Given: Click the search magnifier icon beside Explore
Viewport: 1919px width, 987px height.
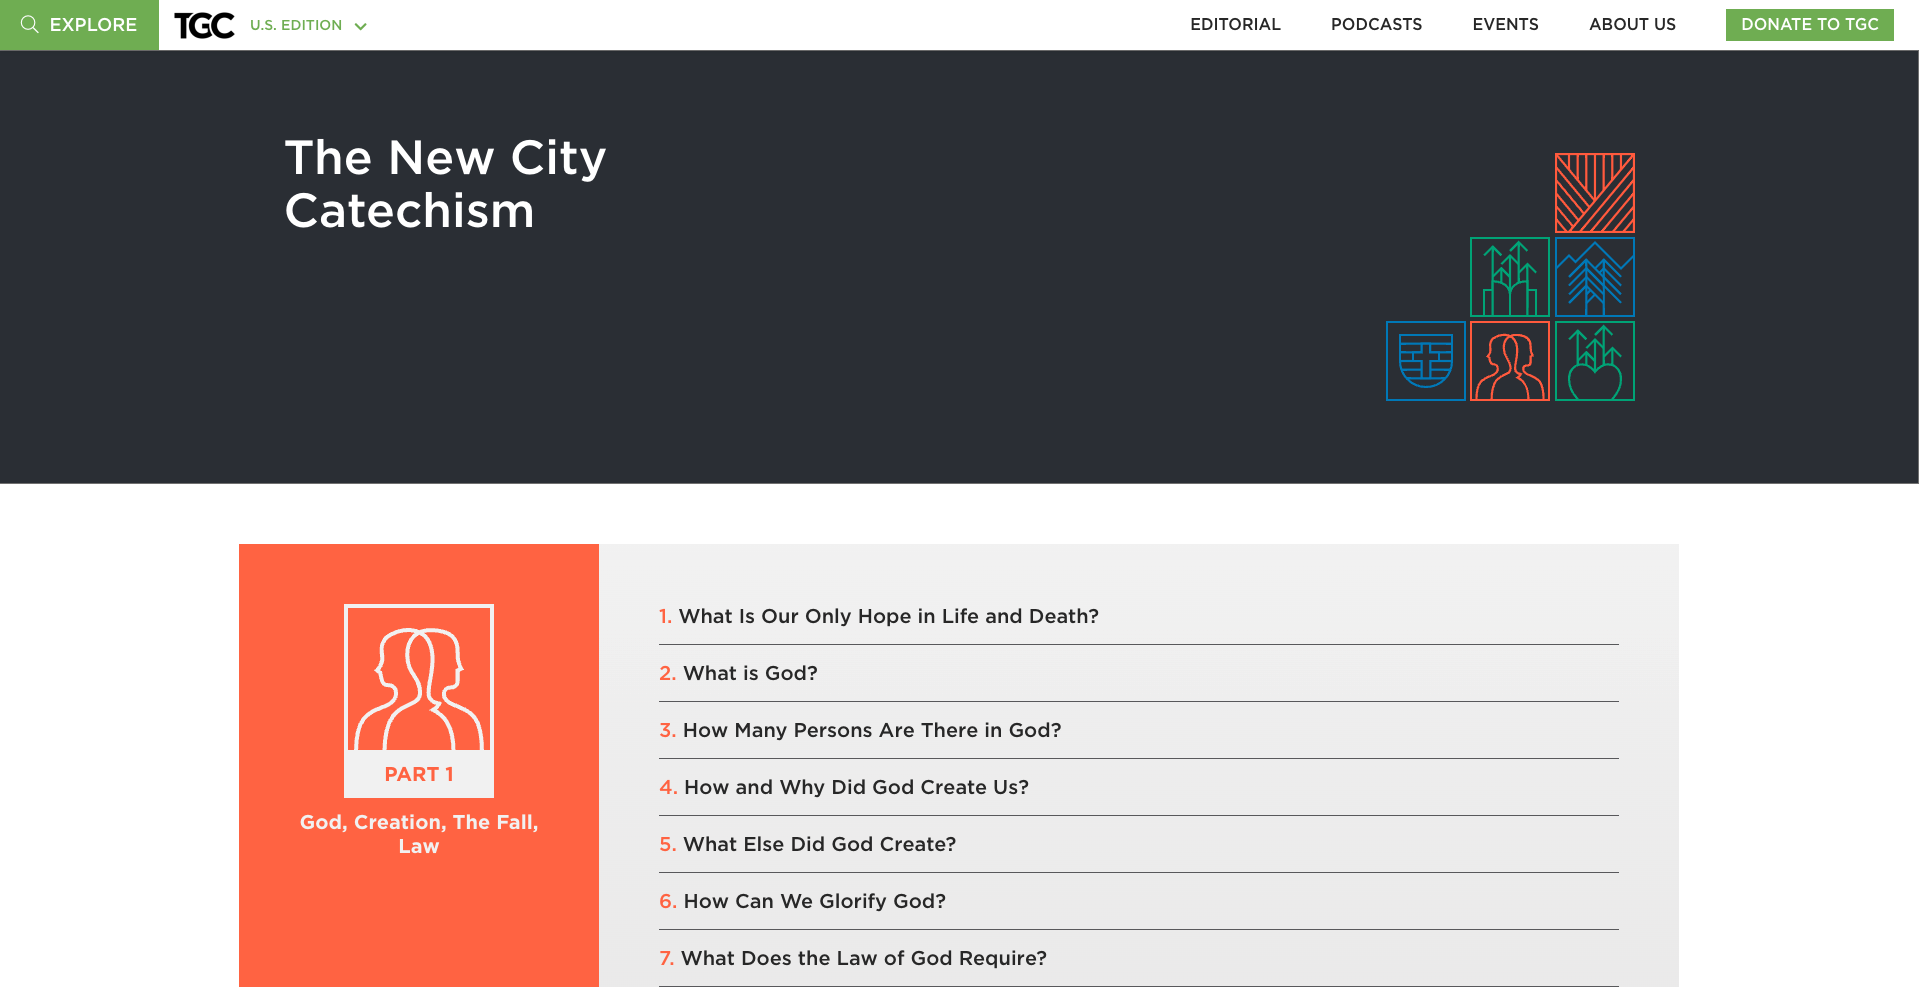Looking at the screenshot, I should point(29,24).
